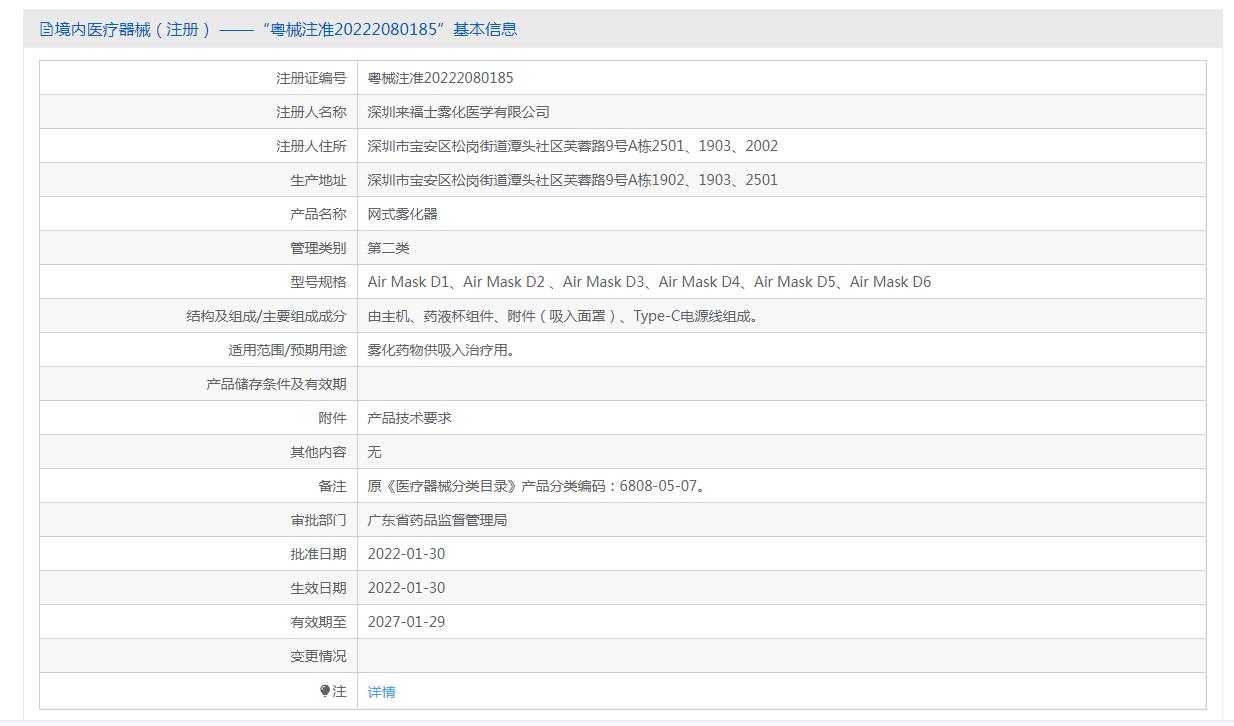Click the 产品储存条件及有效期 label

click(276, 384)
